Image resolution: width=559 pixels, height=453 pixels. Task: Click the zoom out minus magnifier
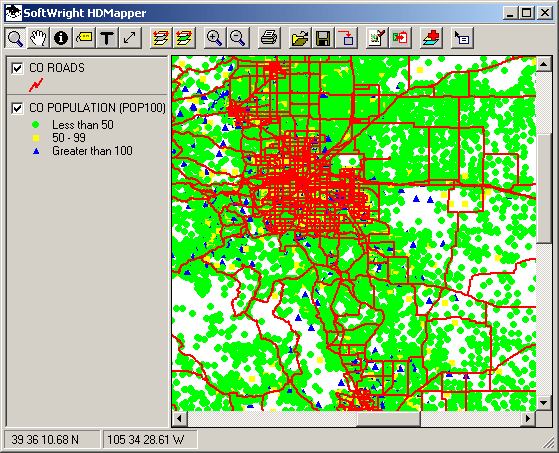[238, 38]
